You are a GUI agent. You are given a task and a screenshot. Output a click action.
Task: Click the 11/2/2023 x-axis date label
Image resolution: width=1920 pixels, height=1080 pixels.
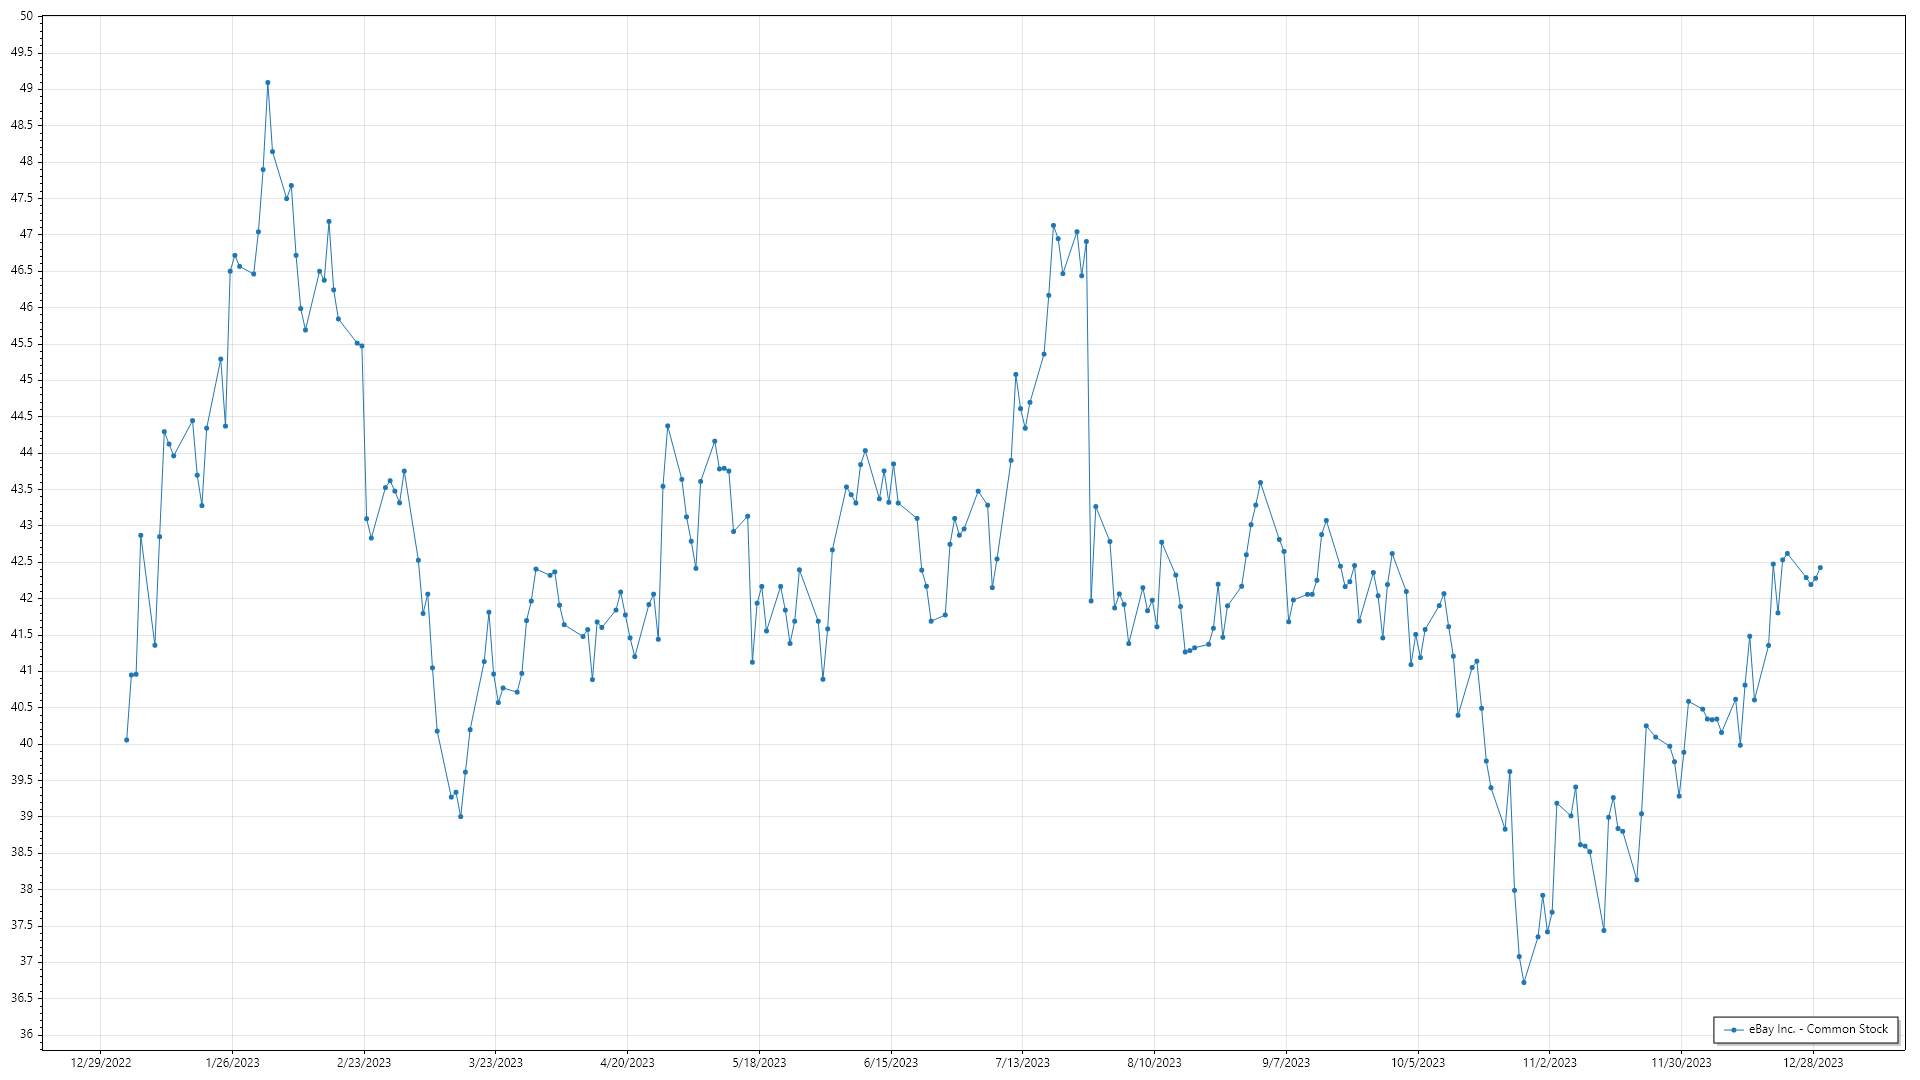click(1549, 1063)
